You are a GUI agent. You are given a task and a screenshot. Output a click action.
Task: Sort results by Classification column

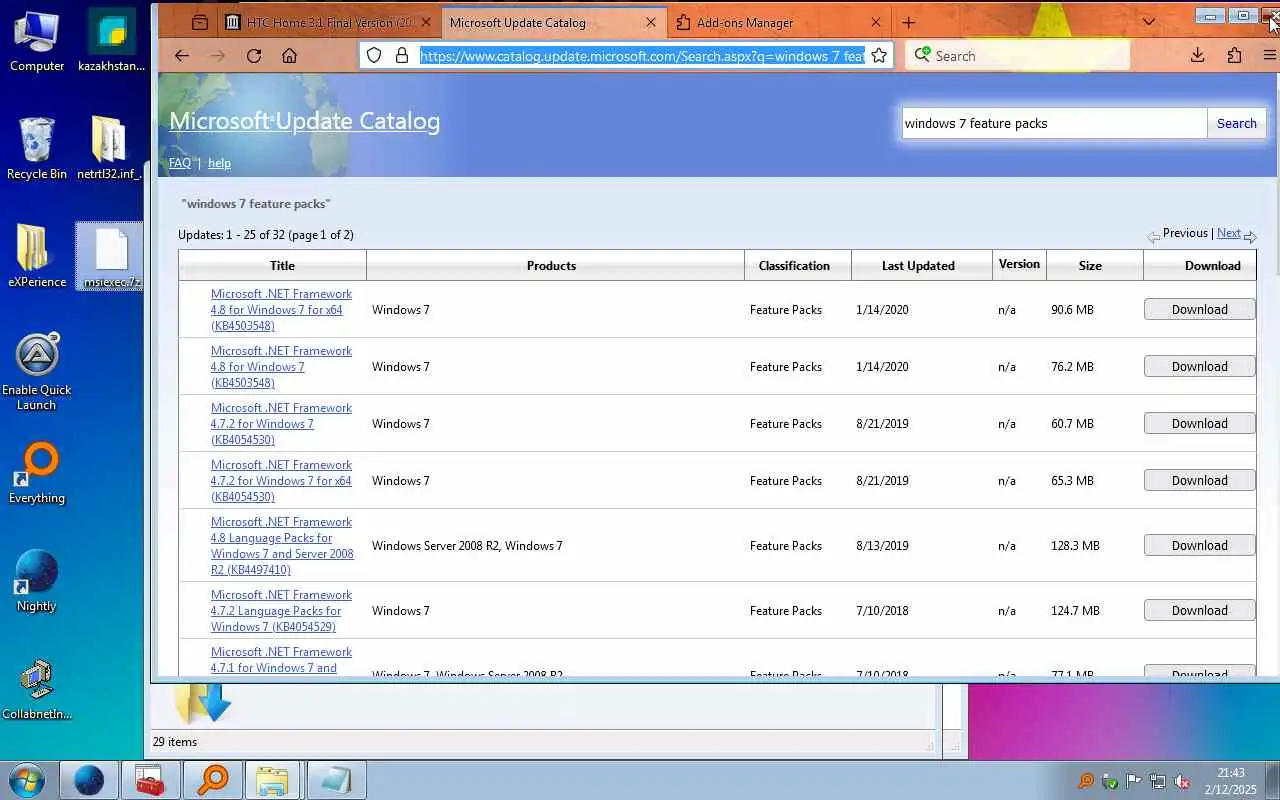click(x=794, y=265)
